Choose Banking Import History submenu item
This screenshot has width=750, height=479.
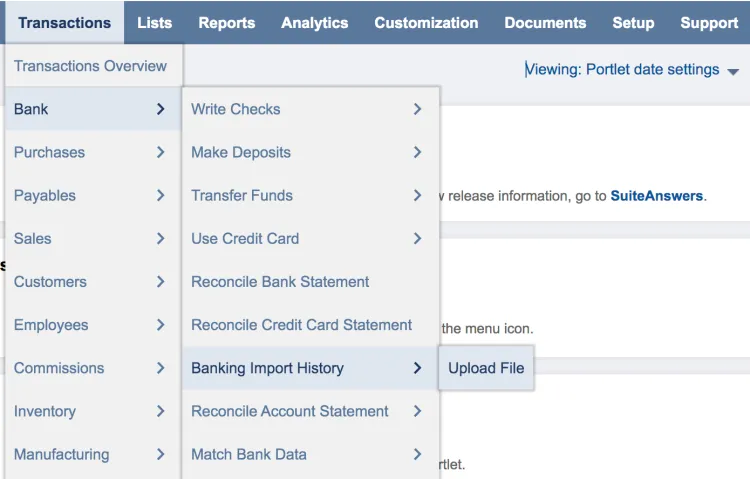(x=310, y=368)
